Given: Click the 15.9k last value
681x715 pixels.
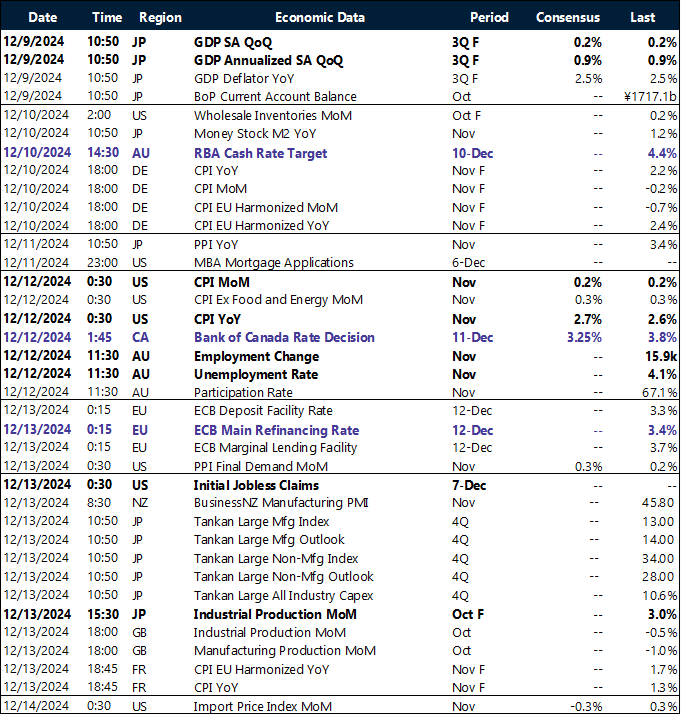Looking at the screenshot, I should (x=661, y=357).
